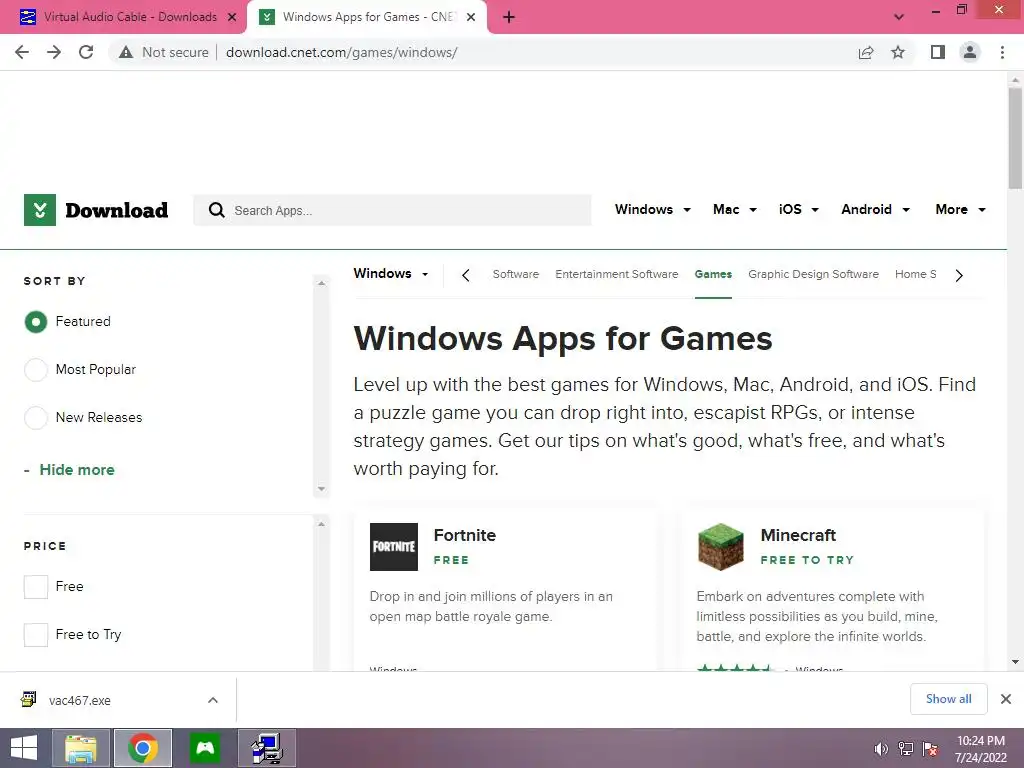Click the address bar URL
Screen dimensions: 1024x768
[x=342, y=52]
